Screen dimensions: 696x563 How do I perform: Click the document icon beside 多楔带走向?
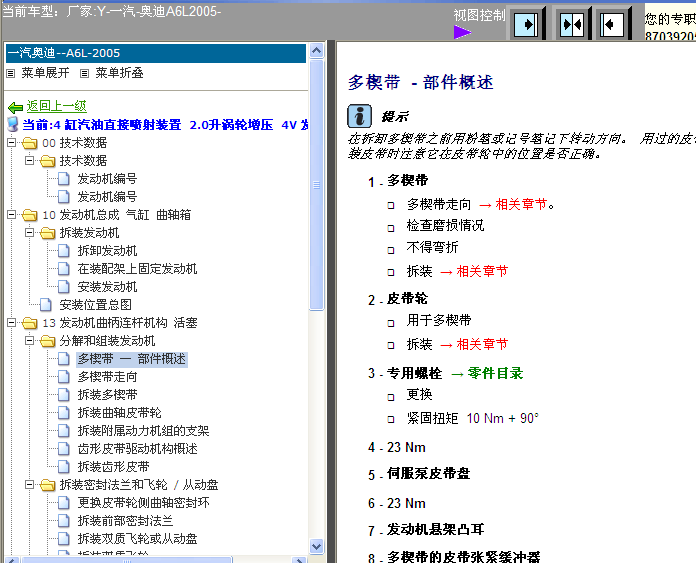click(x=64, y=377)
